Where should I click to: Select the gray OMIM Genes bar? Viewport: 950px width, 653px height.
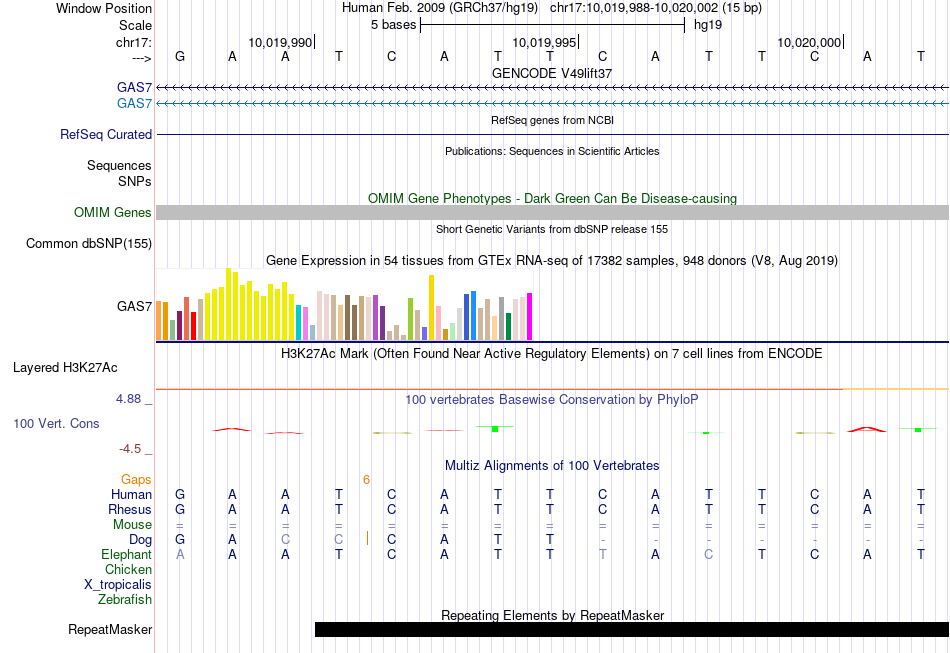pyautogui.click(x=552, y=212)
